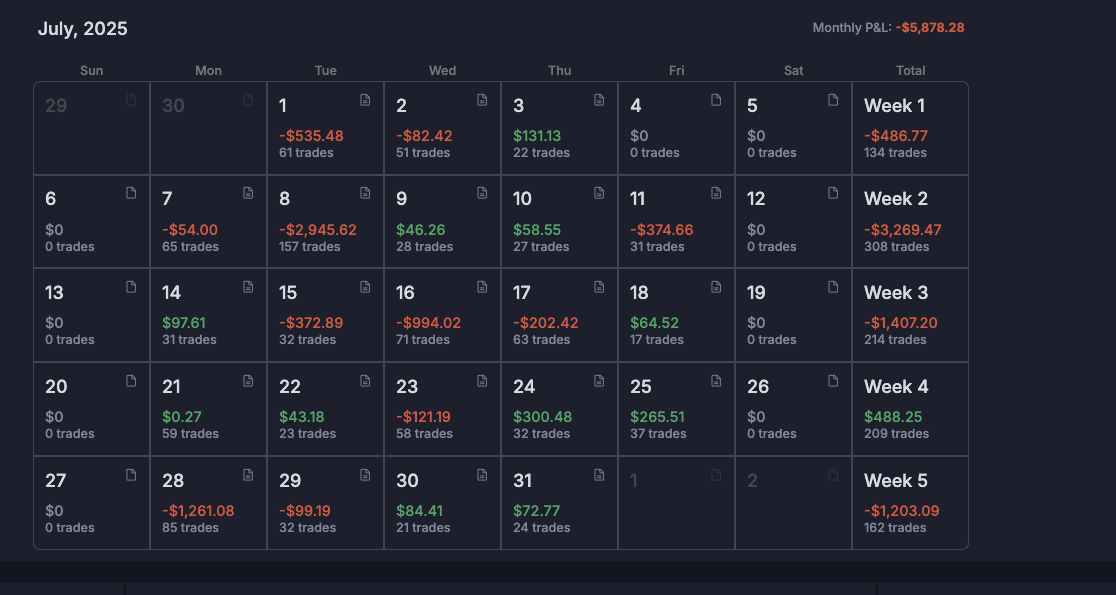The image size is (1116, 595).
Task: Click the note icon on July 8
Action: 365,193
